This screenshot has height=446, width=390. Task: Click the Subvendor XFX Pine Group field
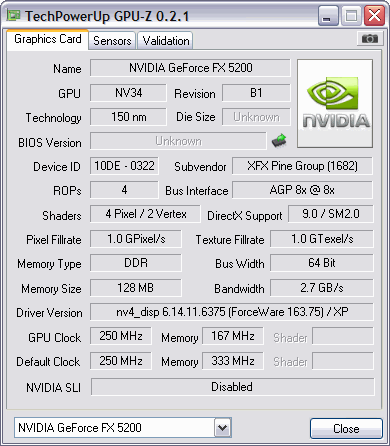click(302, 166)
